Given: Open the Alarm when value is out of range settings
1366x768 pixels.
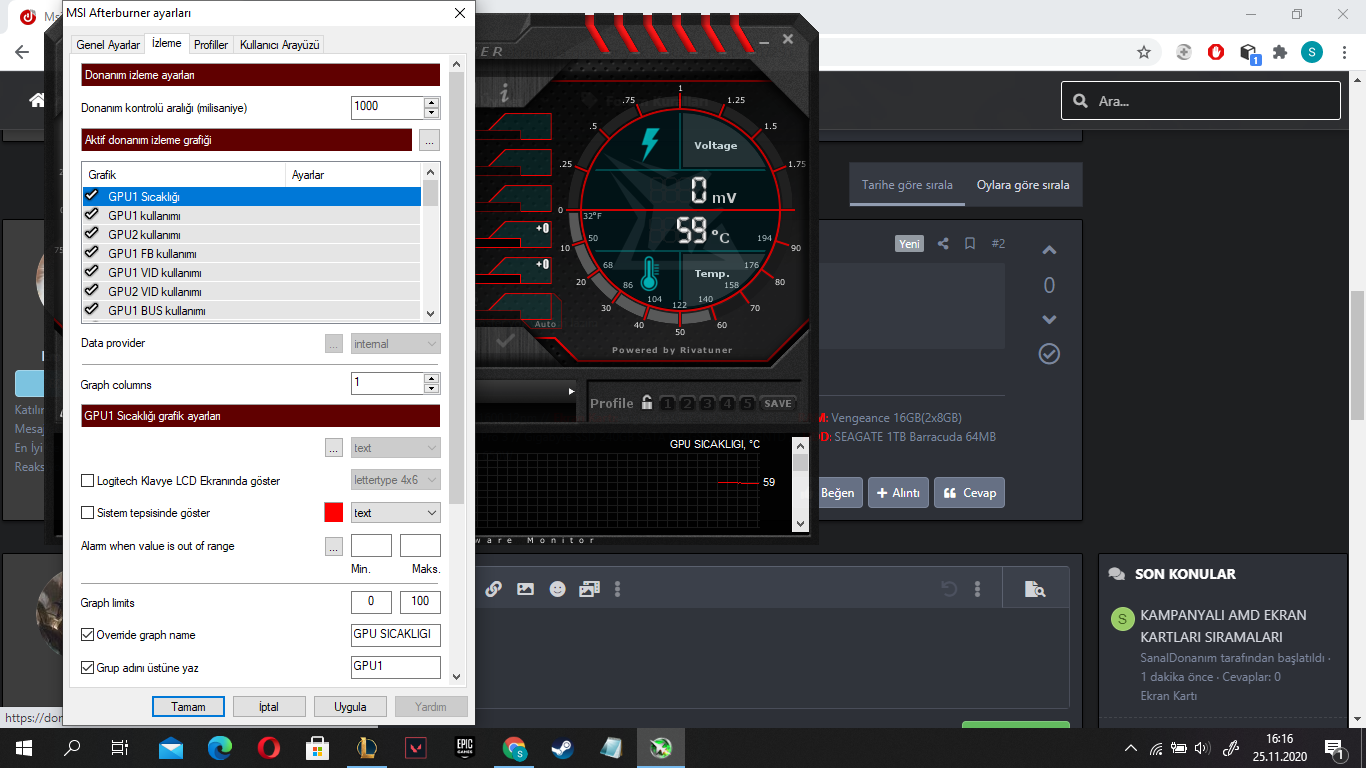Looking at the screenshot, I should (333, 546).
